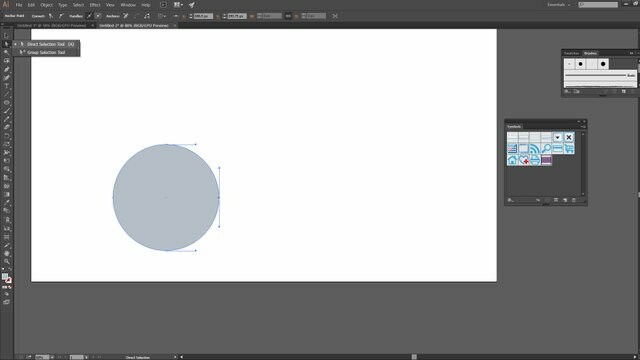Select the shopping cart symbol thumbnail
Image resolution: width=640 pixels, height=360 pixels.
point(569,149)
